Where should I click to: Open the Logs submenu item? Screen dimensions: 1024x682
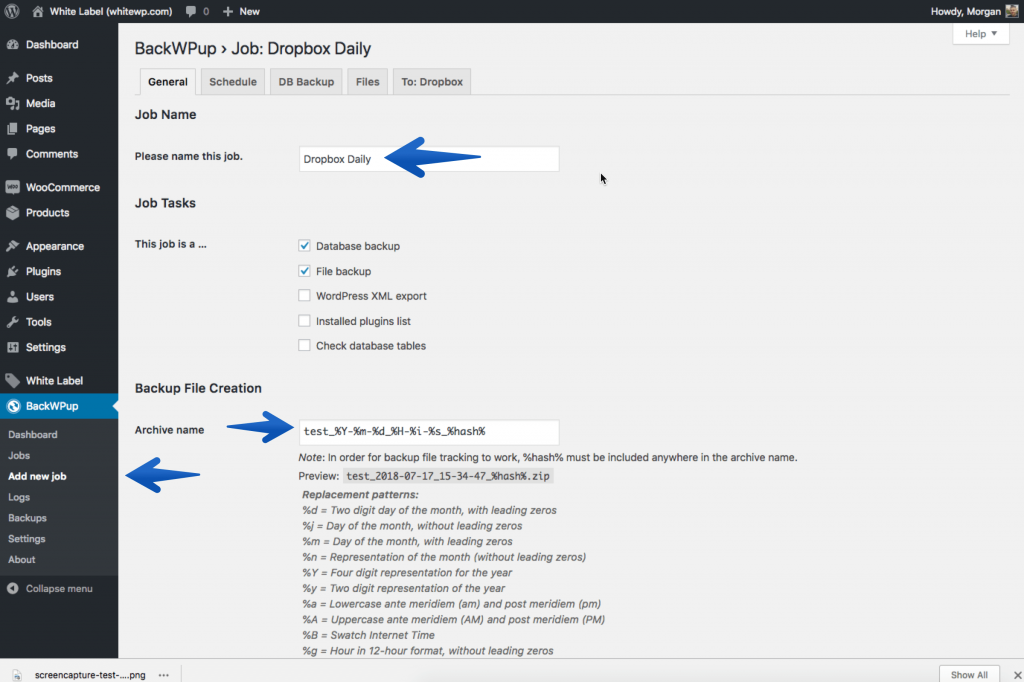(19, 497)
